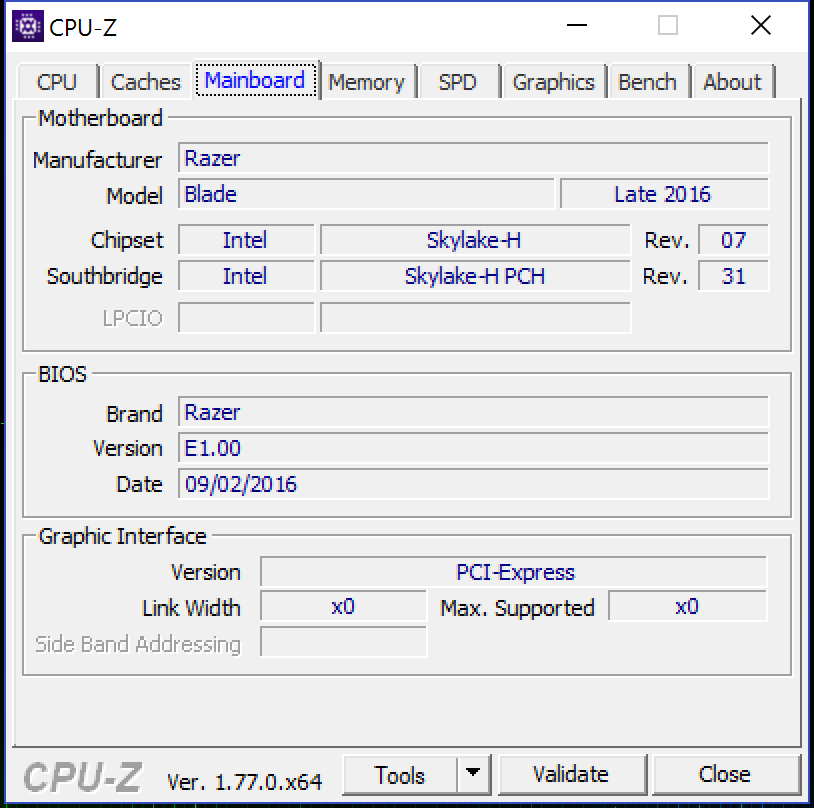Go to the Memory tab
Viewport: 814px width, 808px height.
[x=366, y=82]
